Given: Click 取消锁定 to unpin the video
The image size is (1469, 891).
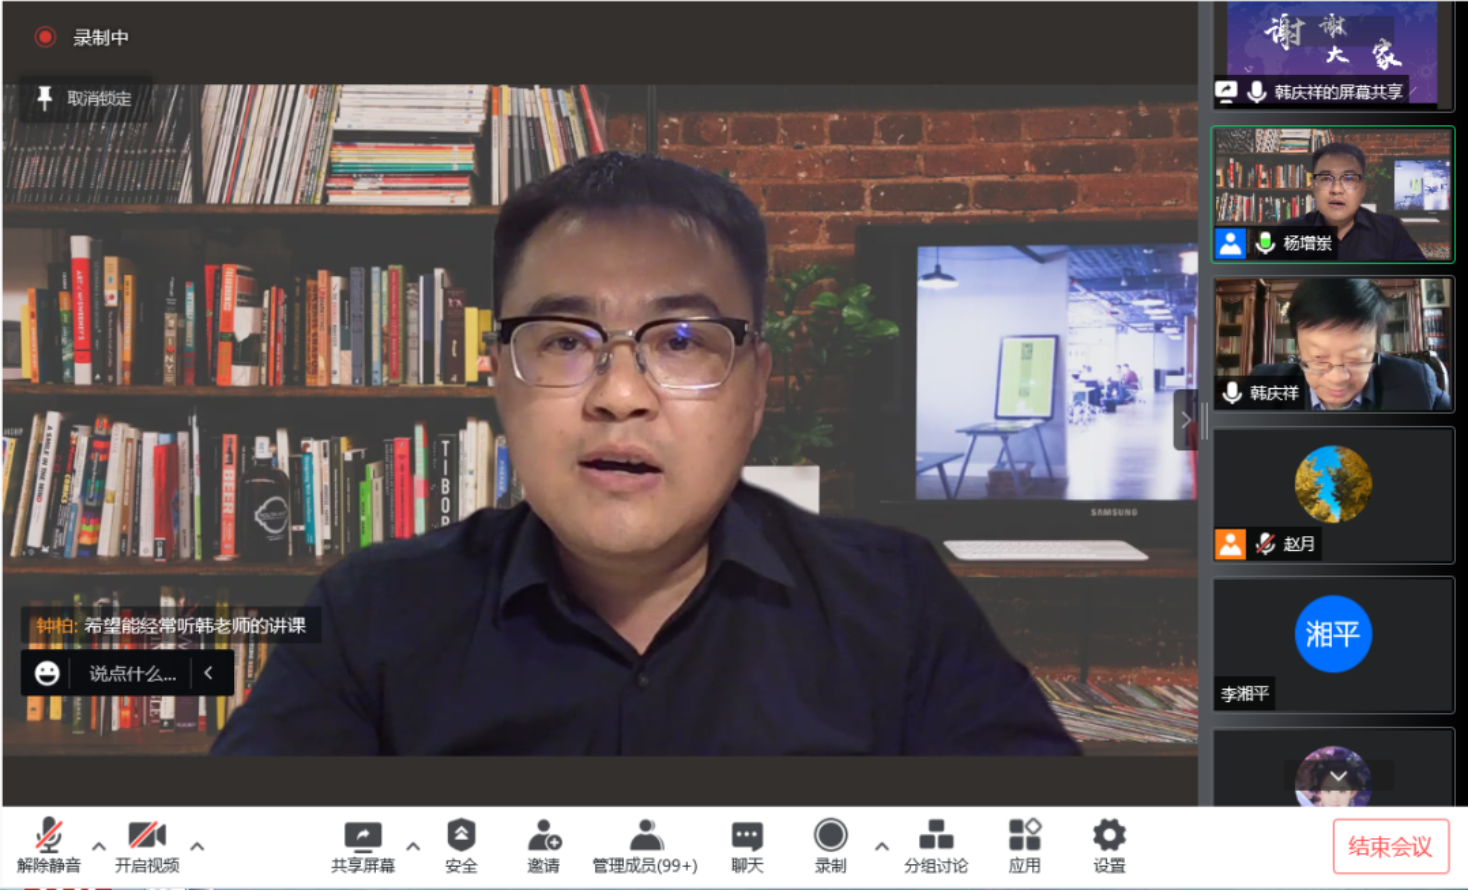Looking at the screenshot, I should pyautogui.click(x=85, y=98).
